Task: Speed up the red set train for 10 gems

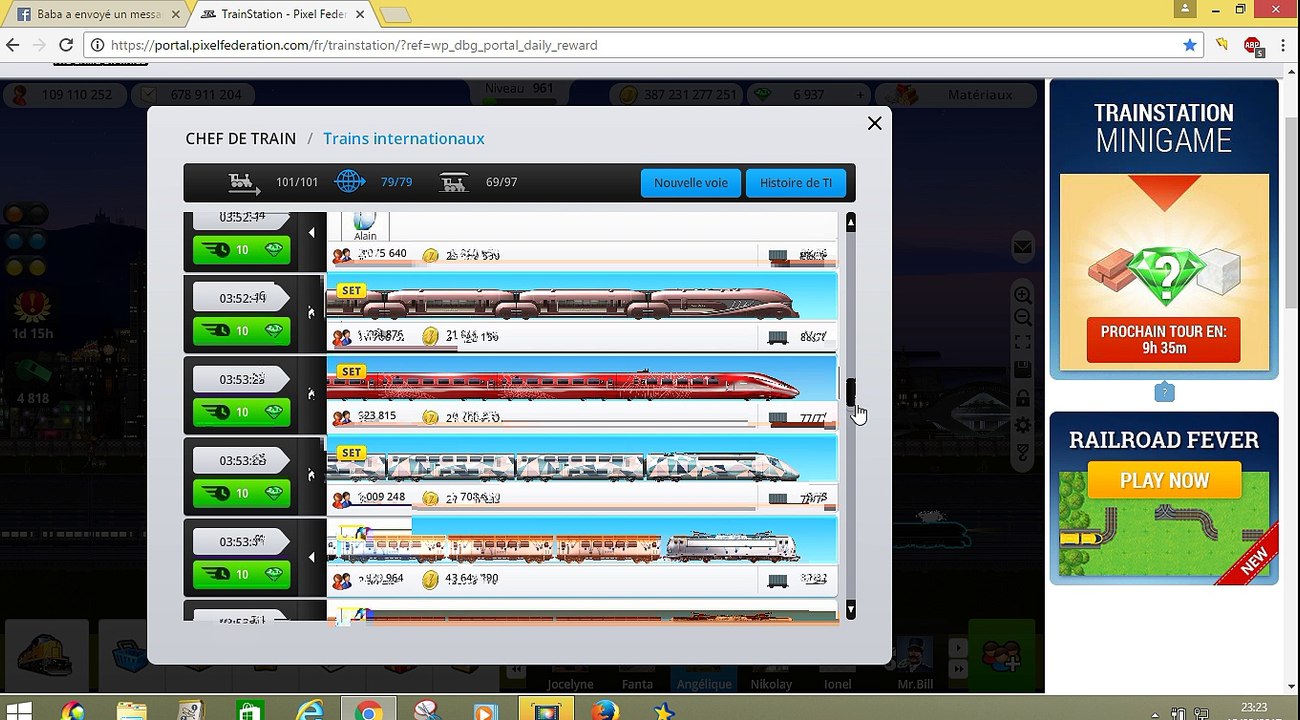Action: 241,412
